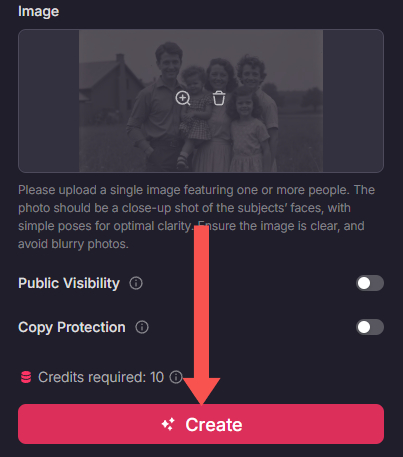Click the Public Visibility label

pos(69,283)
